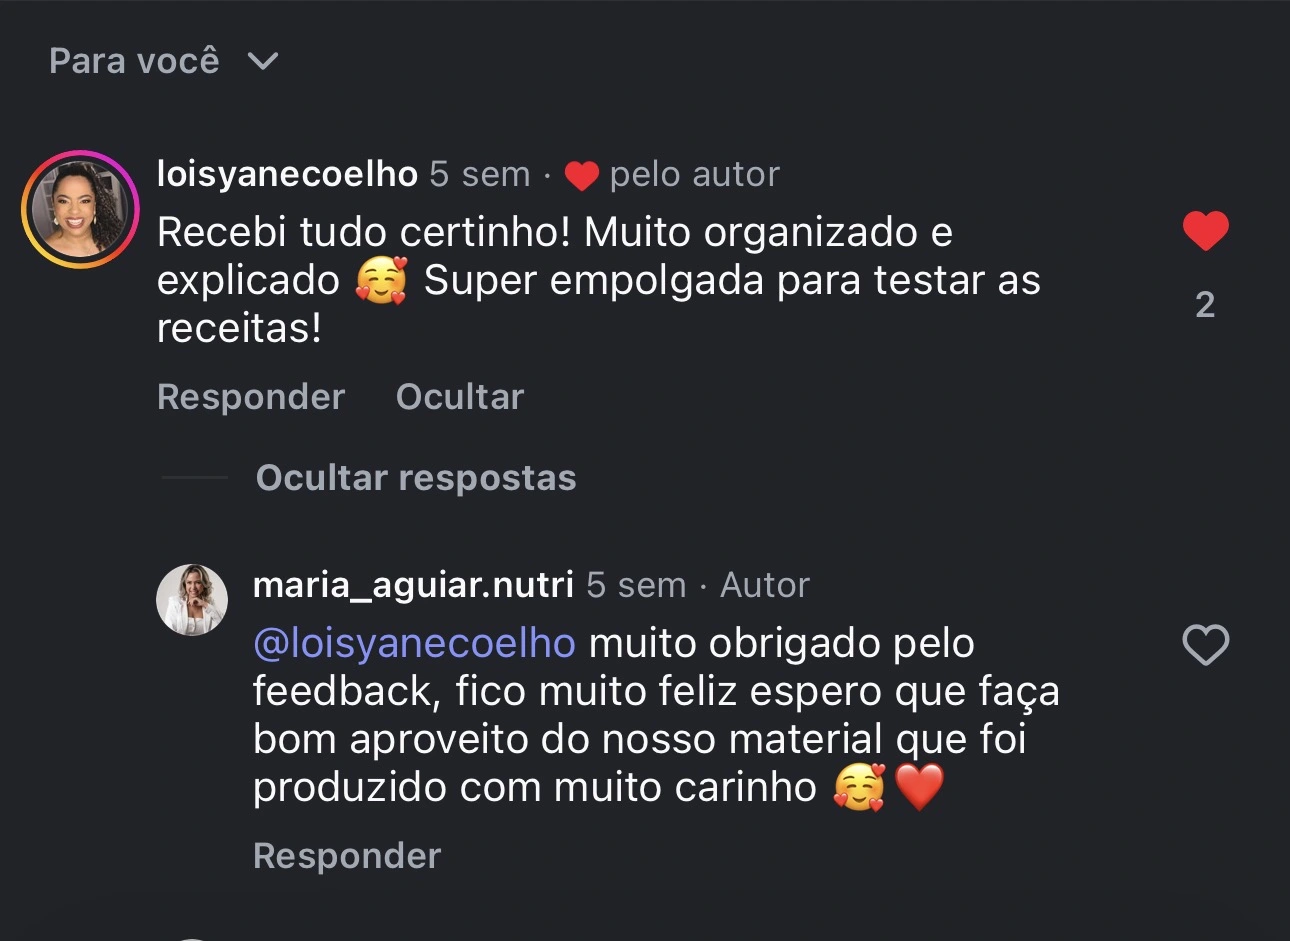Follow the @loisyanecoelho mention in the reply

[414, 643]
